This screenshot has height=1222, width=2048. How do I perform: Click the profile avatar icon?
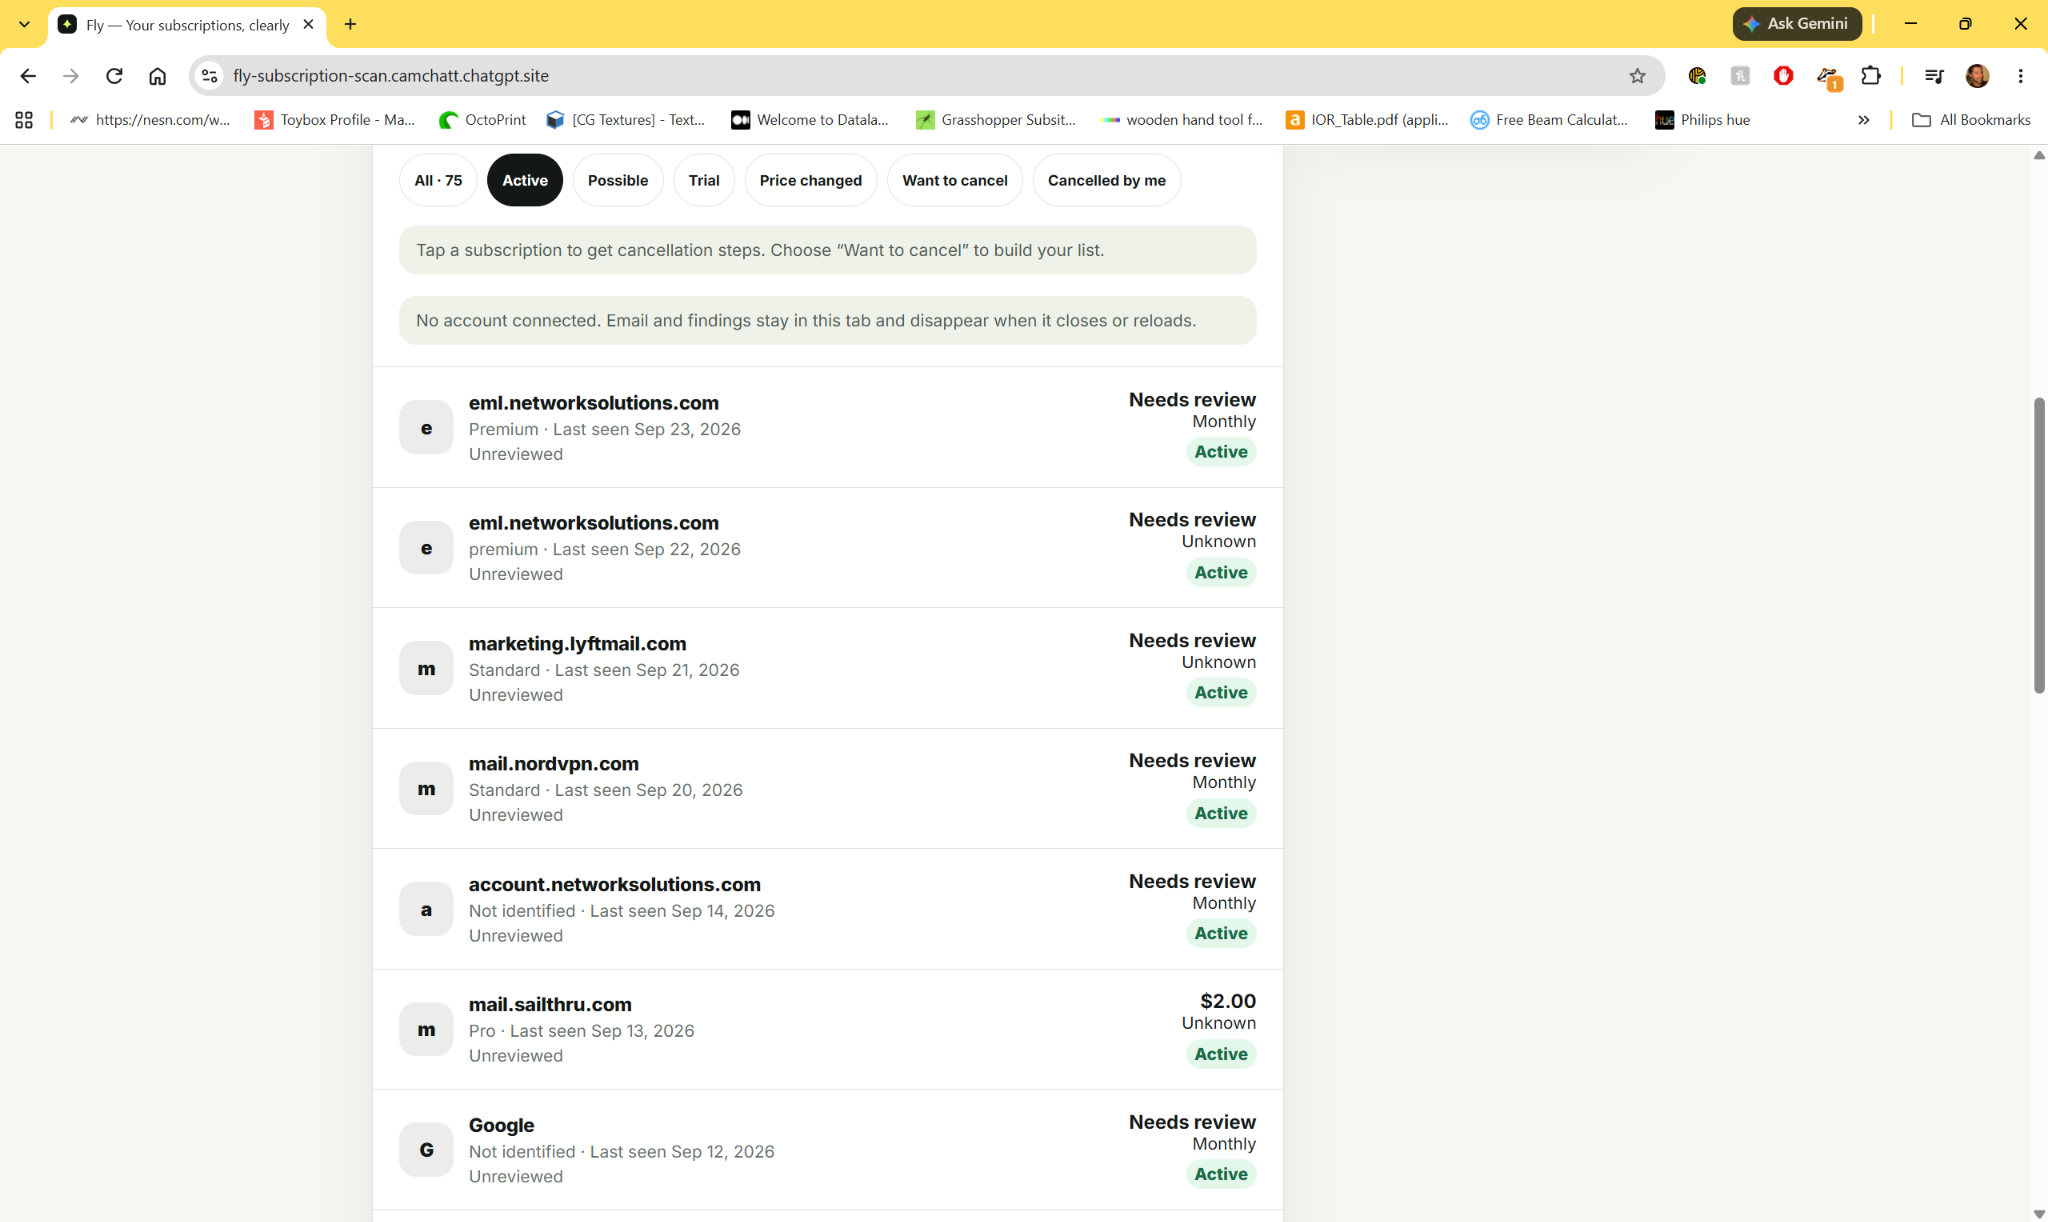[x=1977, y=76]
